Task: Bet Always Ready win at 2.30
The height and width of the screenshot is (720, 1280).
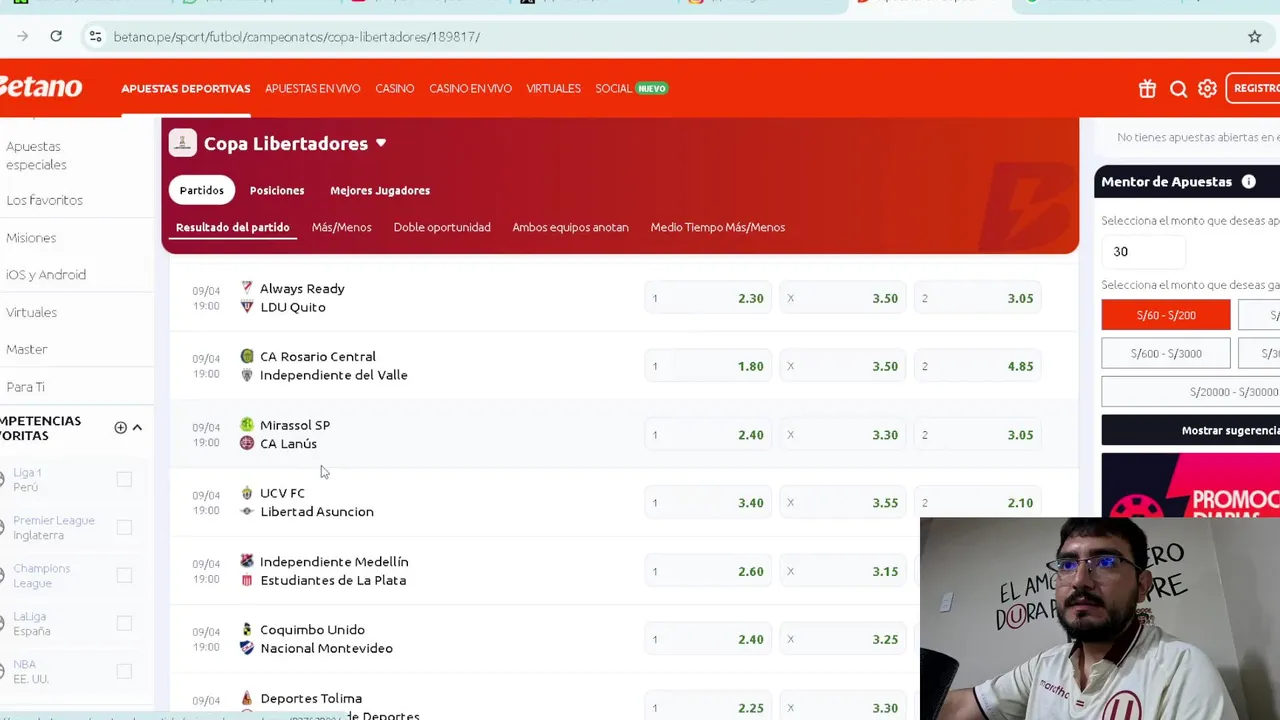Action: (708, 298)
